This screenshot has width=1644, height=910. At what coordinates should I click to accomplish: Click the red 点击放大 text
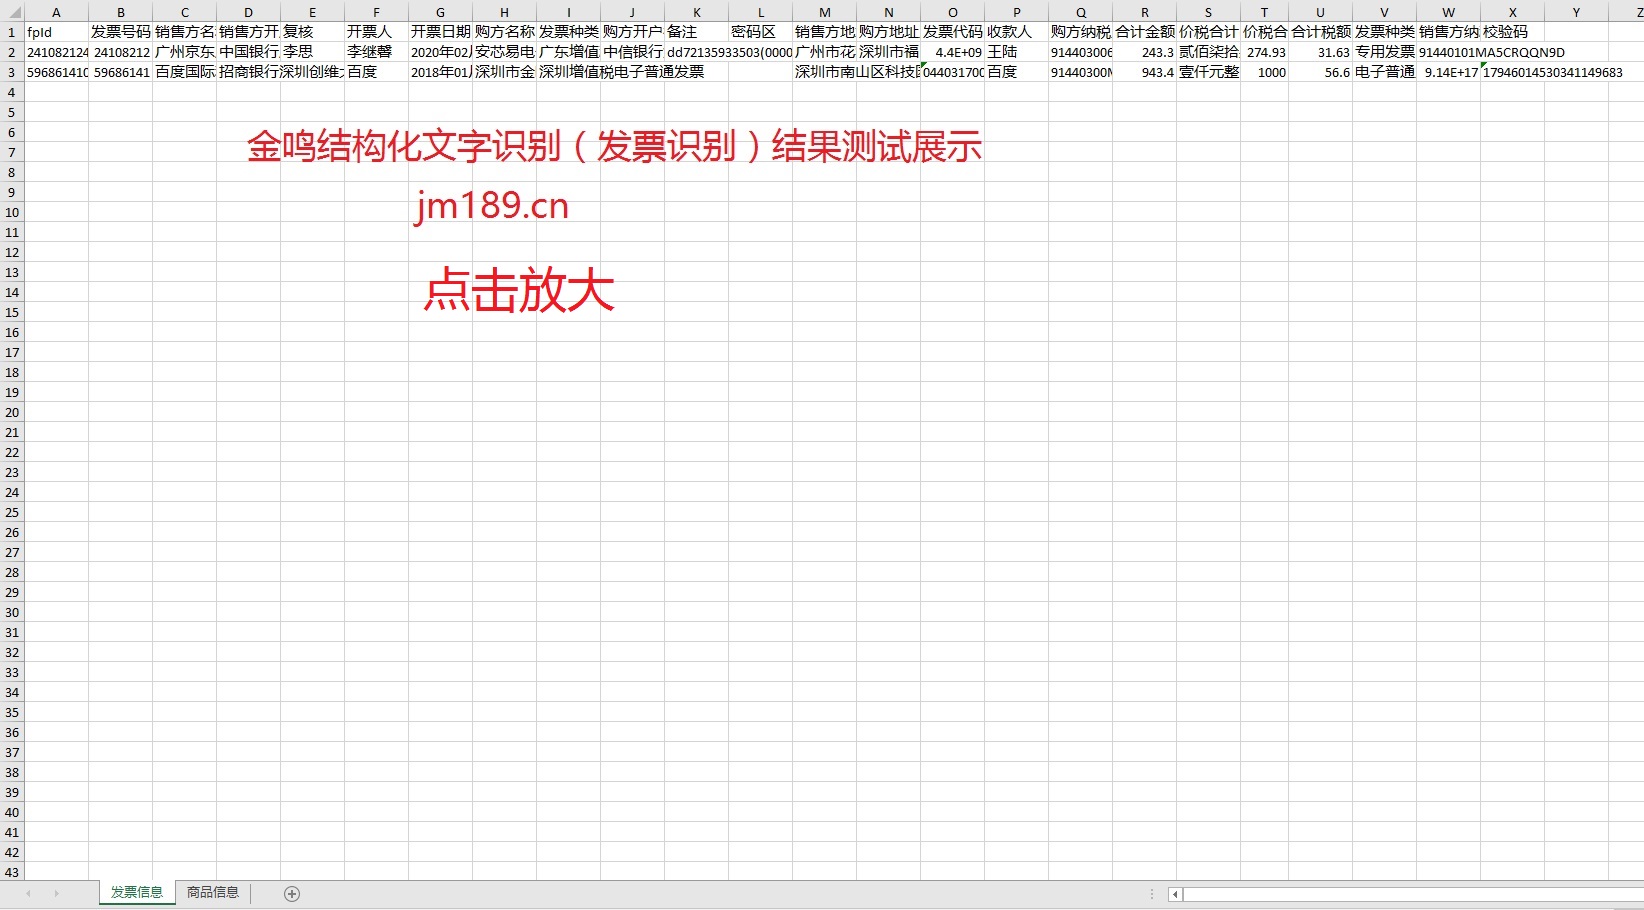point(519,291)
